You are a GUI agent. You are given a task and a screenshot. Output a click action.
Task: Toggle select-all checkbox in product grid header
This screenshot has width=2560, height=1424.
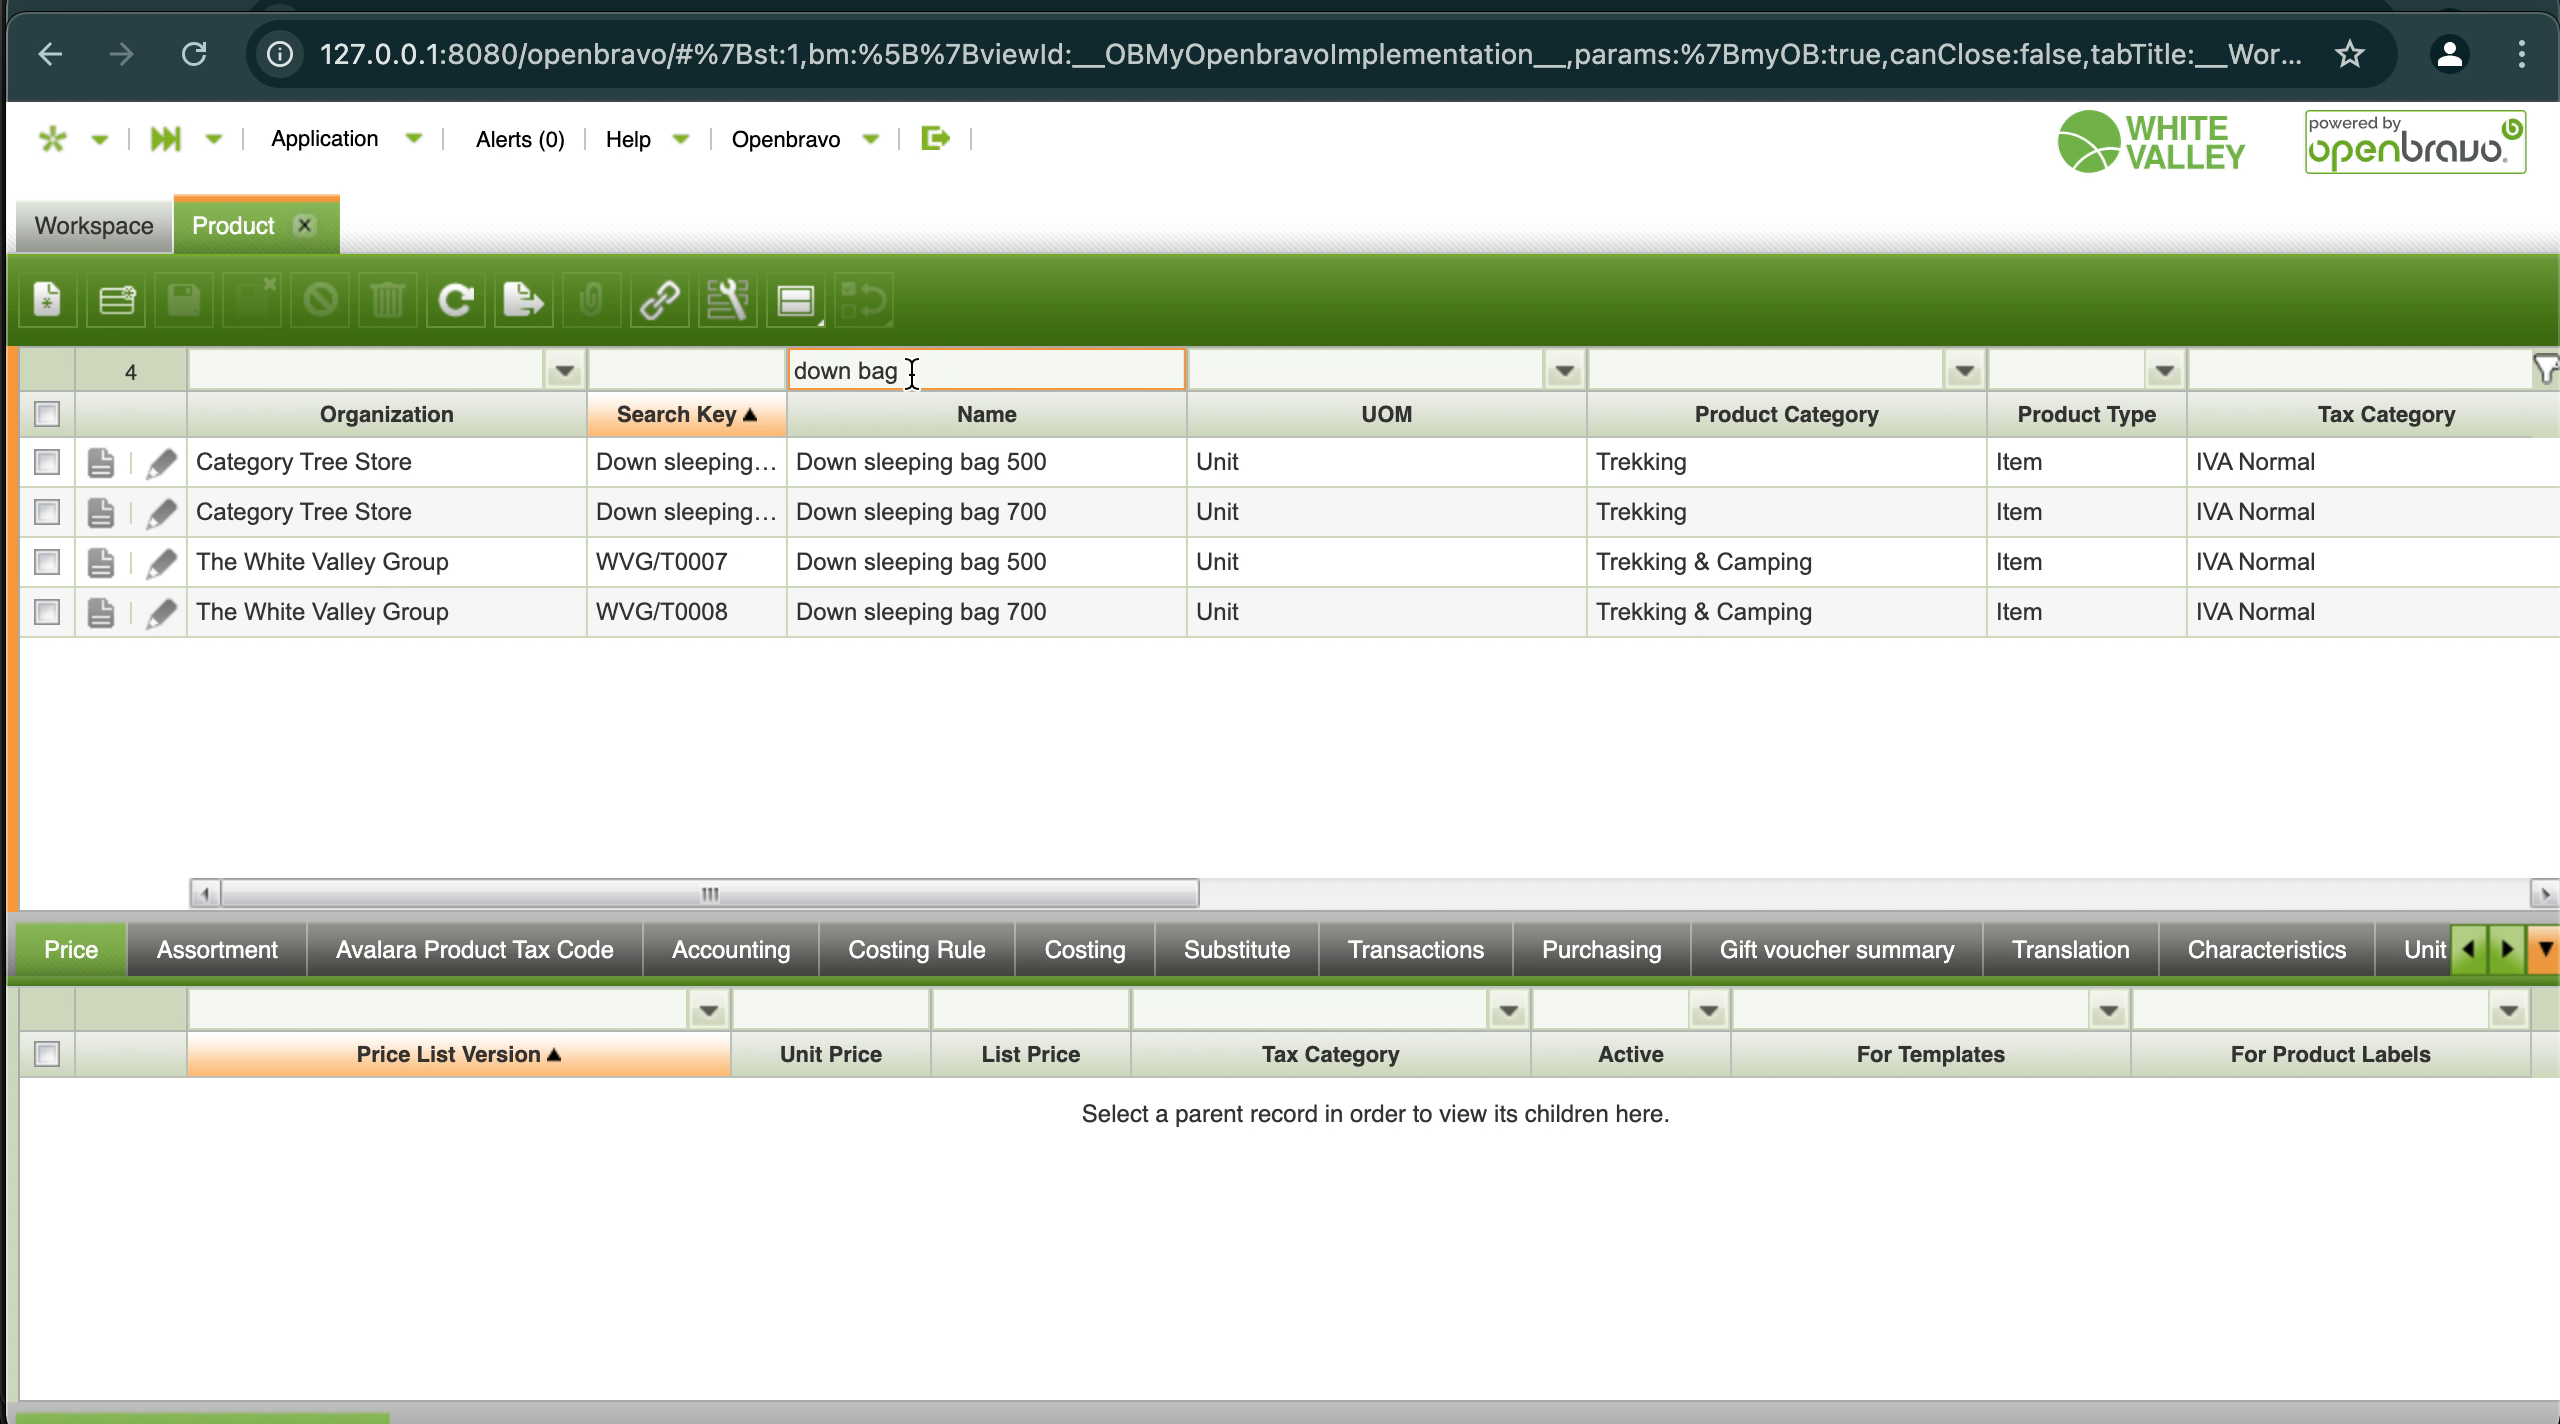(x=47, y=414)
